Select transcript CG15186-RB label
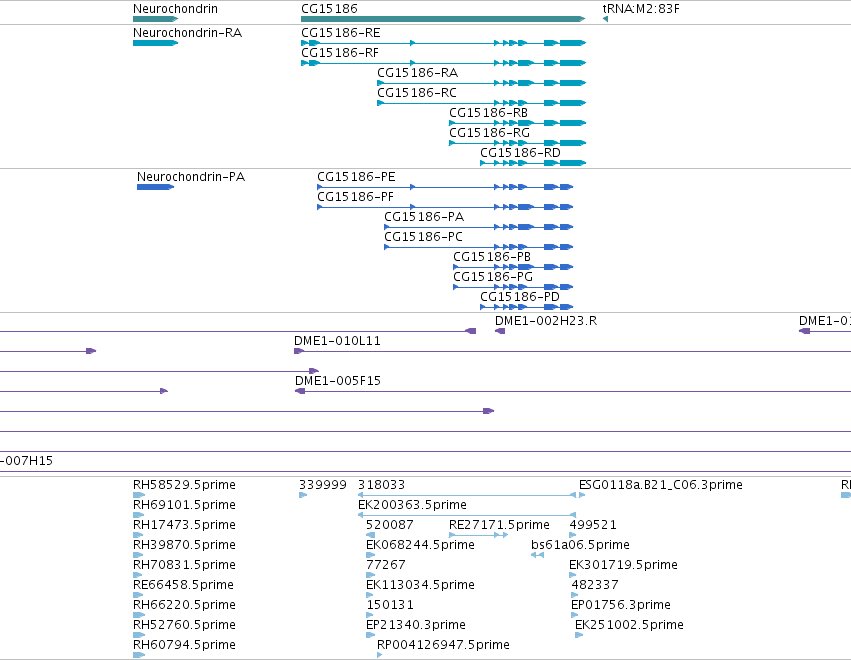This screenshot has width=851, height=660. coord(488,113)
